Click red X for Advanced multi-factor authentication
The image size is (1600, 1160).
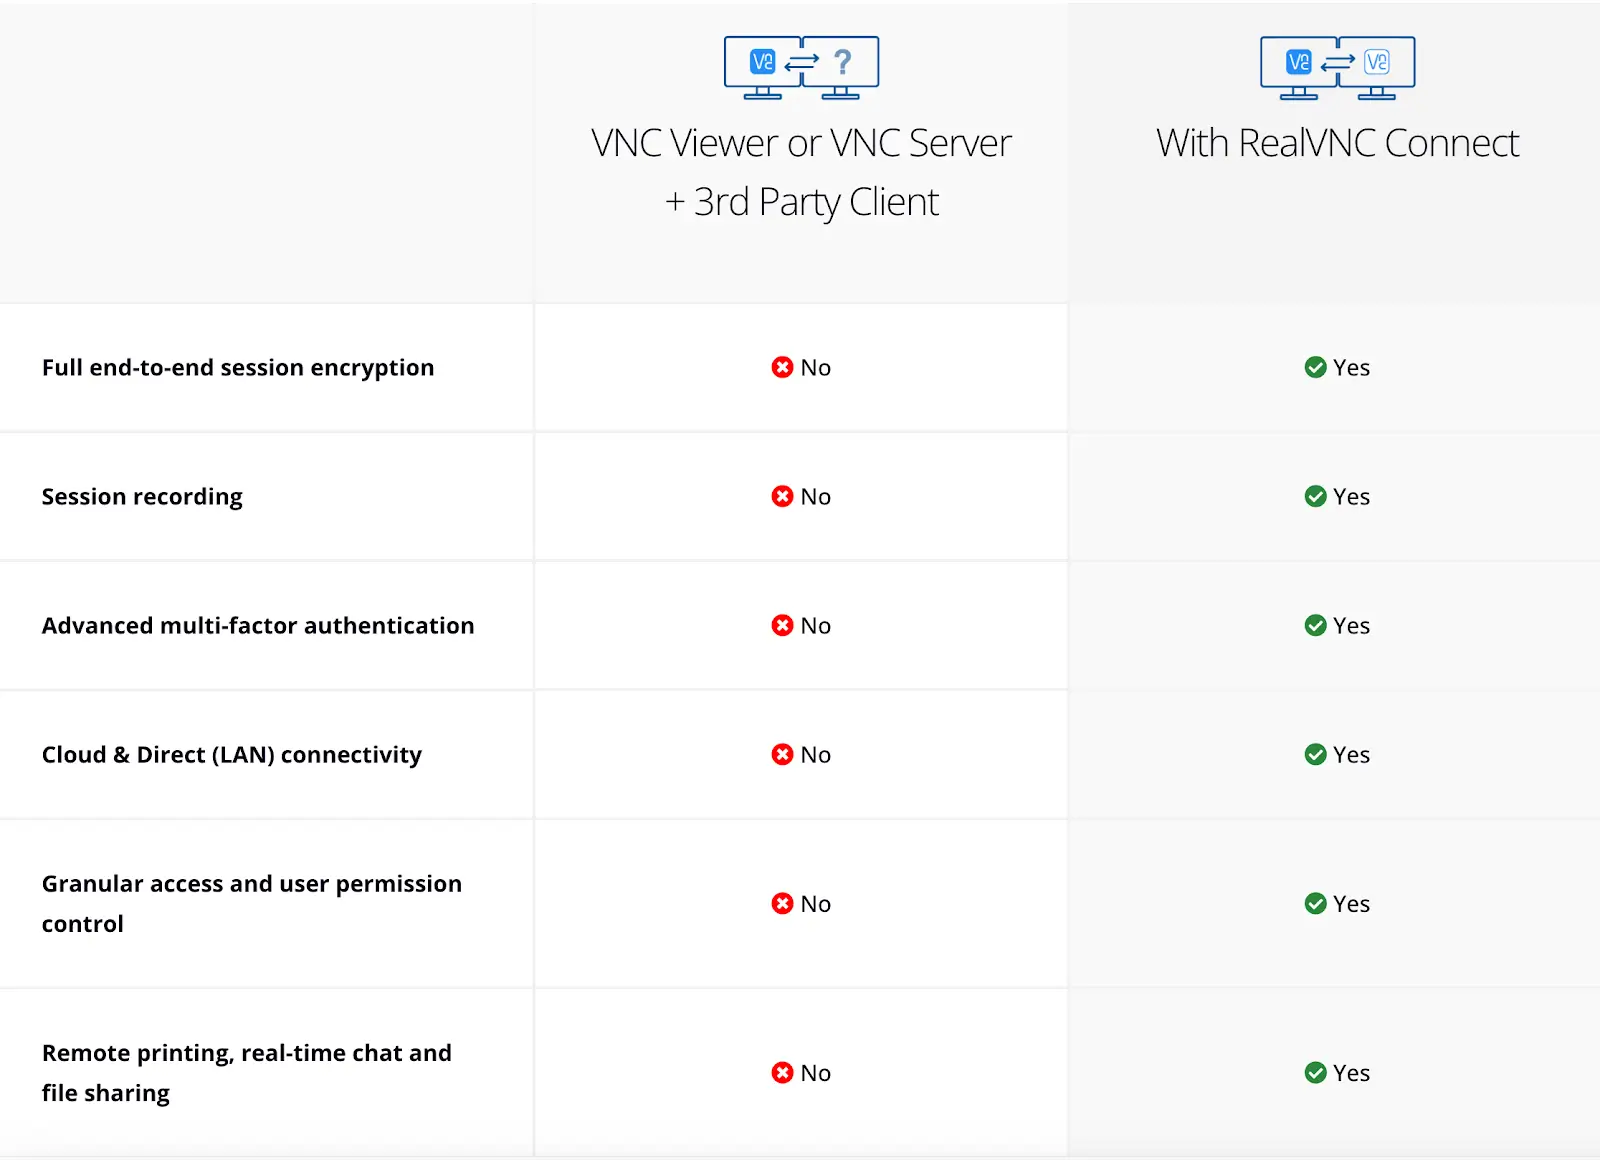pos(782,626)
